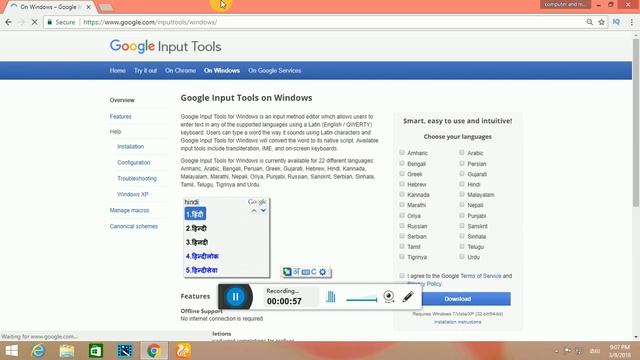Check the Amharic language checkbox
This screenshot has width=640, height=360.
coord(402,153)
